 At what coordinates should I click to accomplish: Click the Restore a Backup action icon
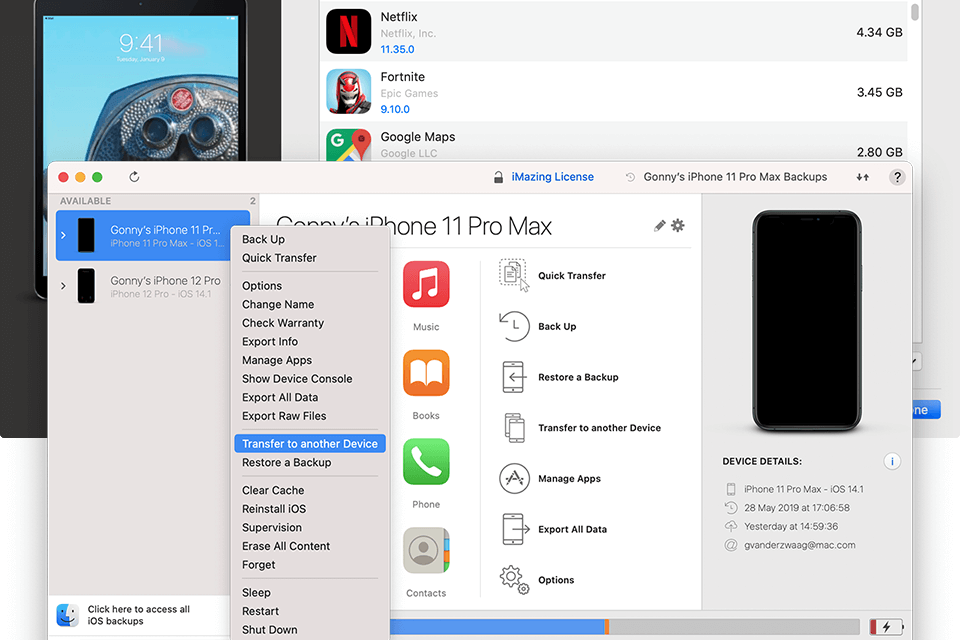point(514,377)
